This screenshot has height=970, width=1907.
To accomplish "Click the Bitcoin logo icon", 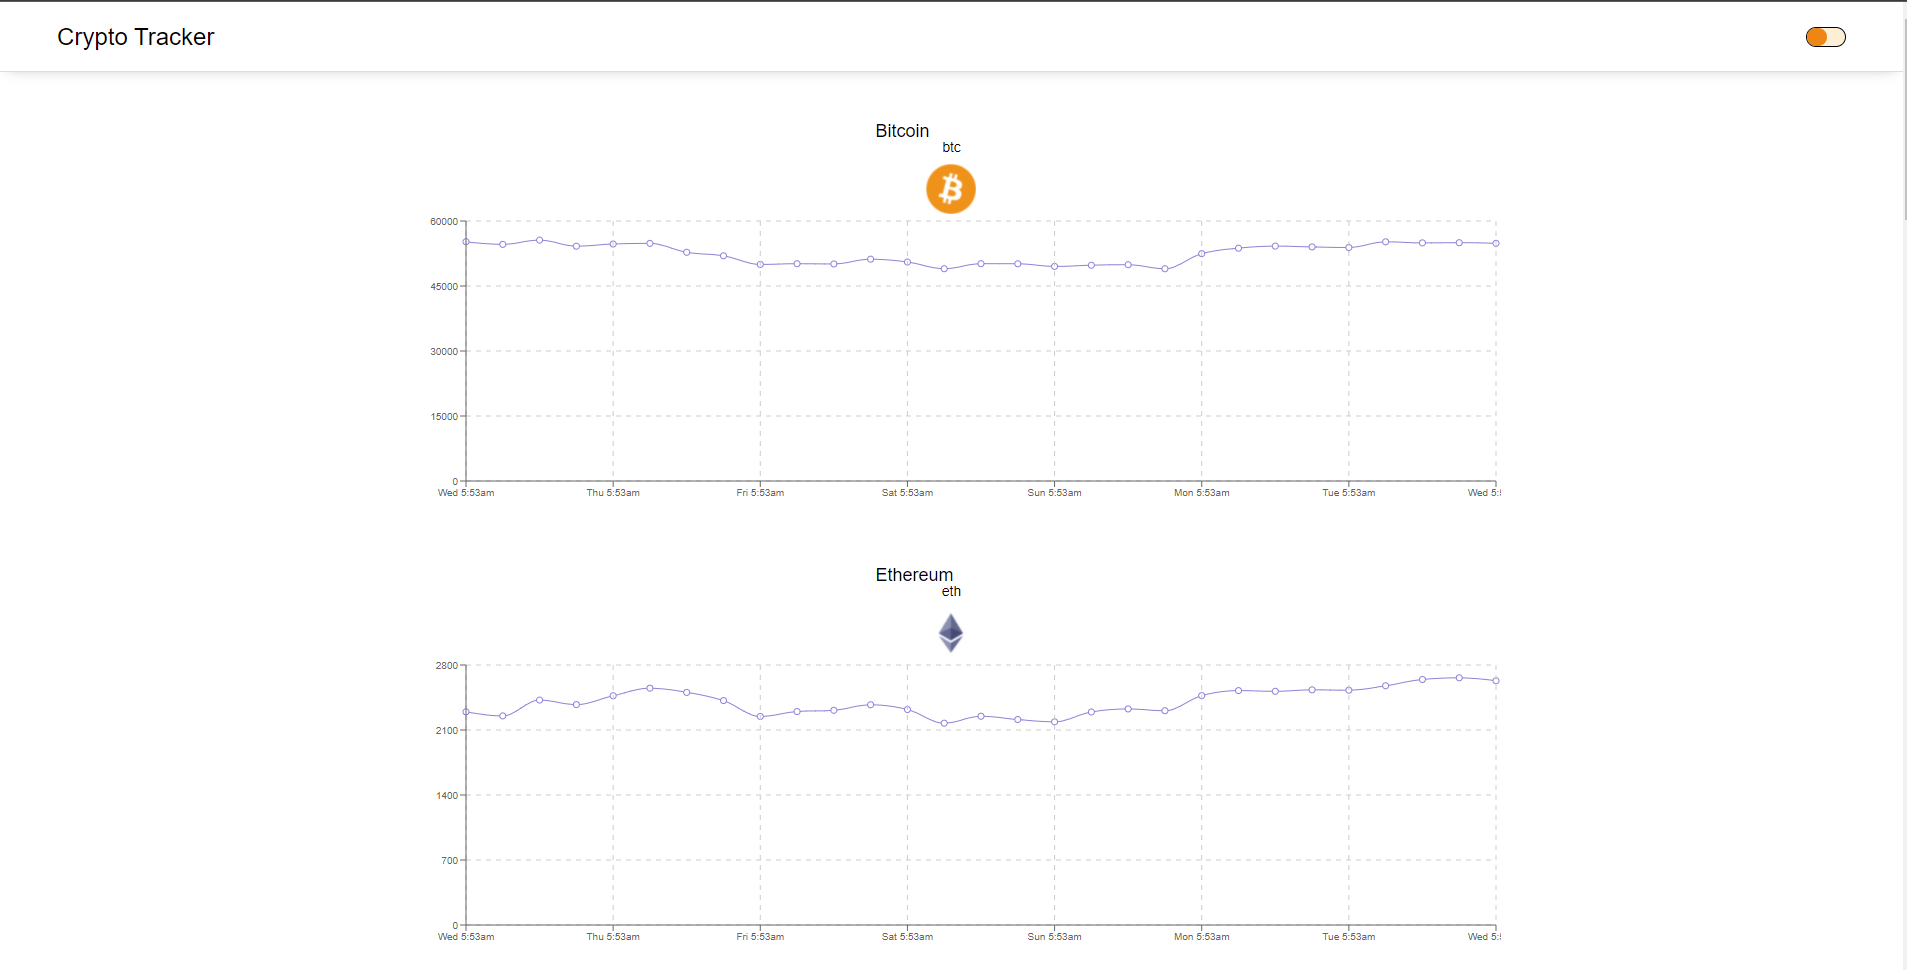I will [x=951, y=189].
